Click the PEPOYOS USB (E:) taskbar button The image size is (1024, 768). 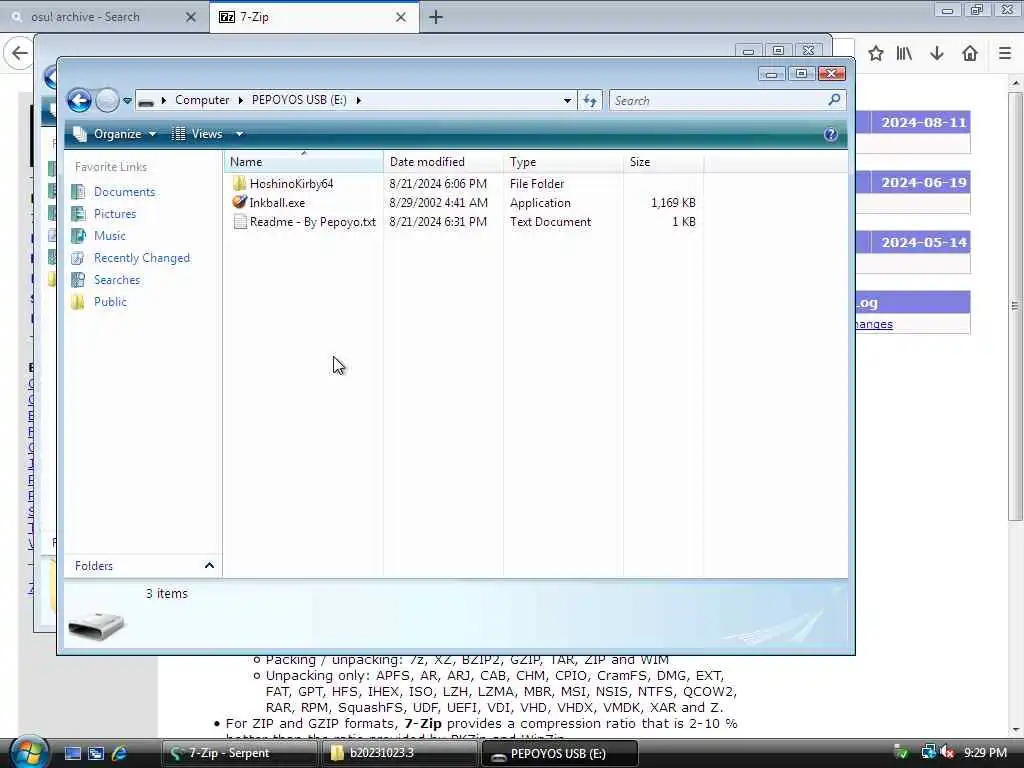click(x=560, y=754)
